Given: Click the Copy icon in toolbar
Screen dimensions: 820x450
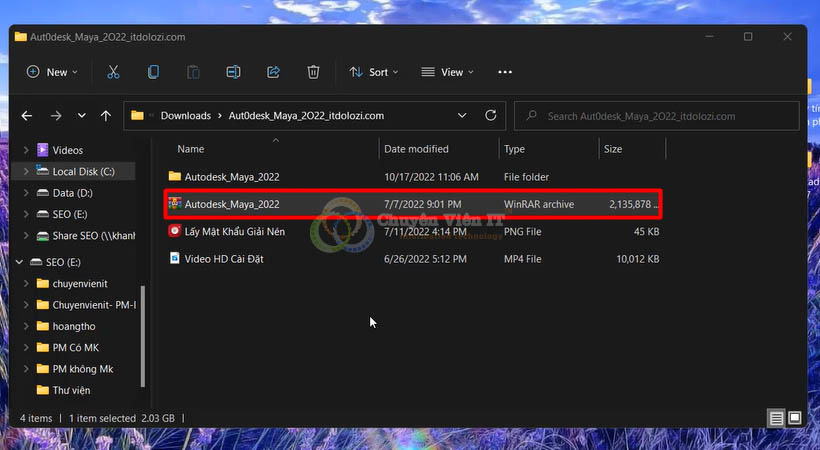Looking at the screenshot, I should pos(153,72).
